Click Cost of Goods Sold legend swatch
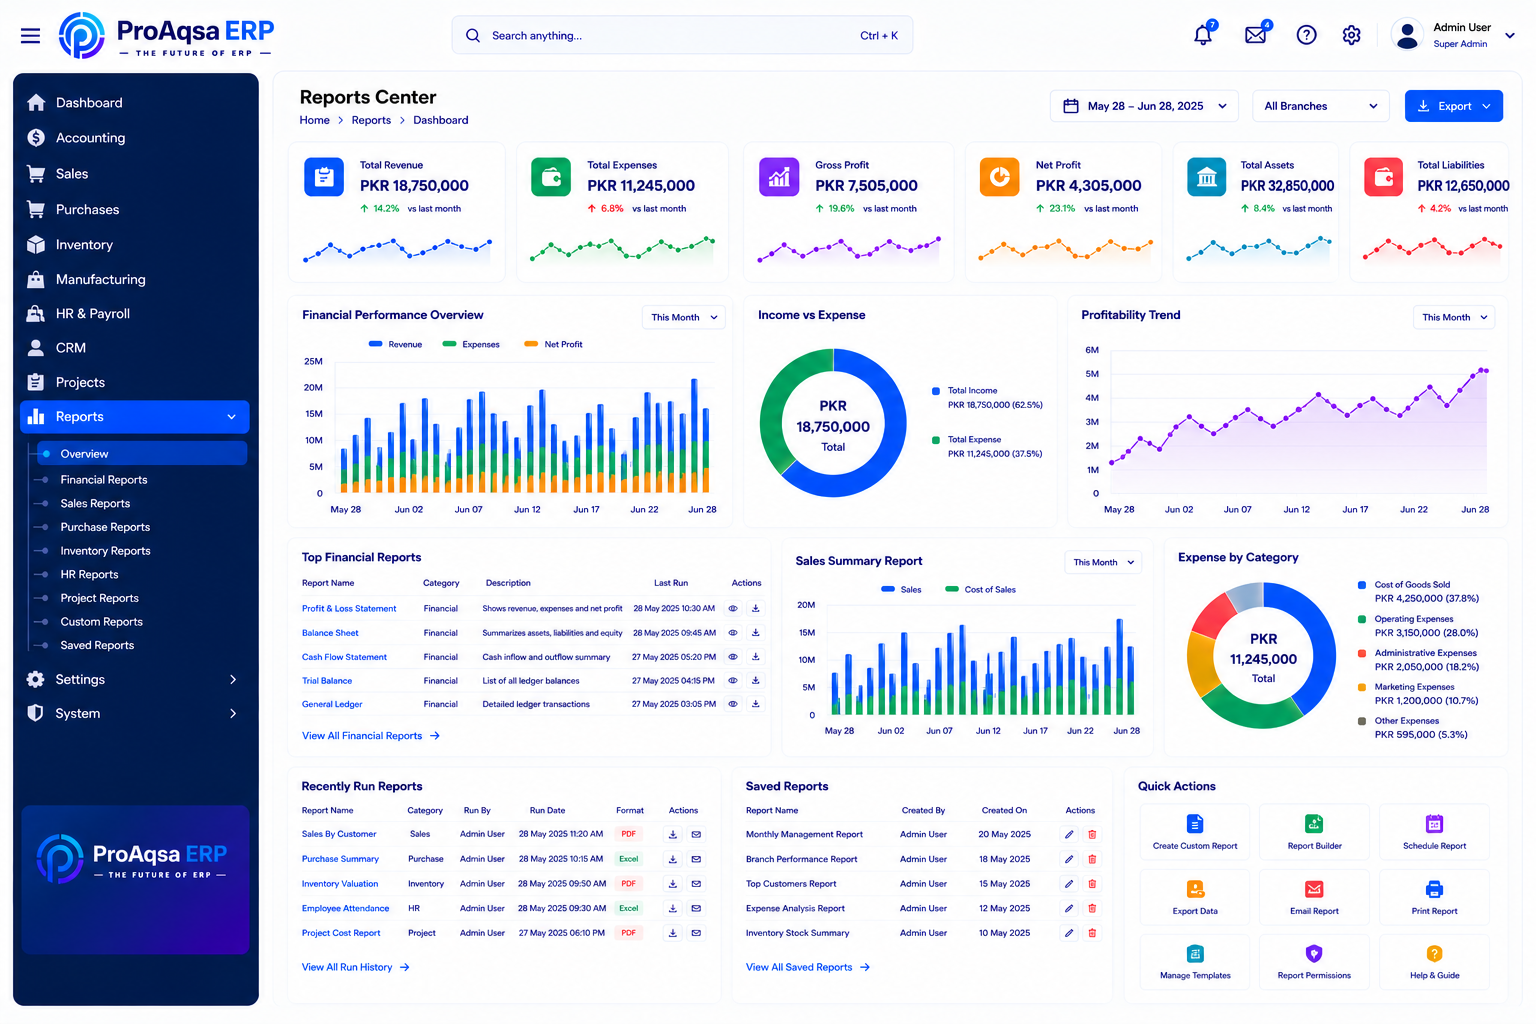Viewport: 1536px width, 1024px height. point(1362,585)
